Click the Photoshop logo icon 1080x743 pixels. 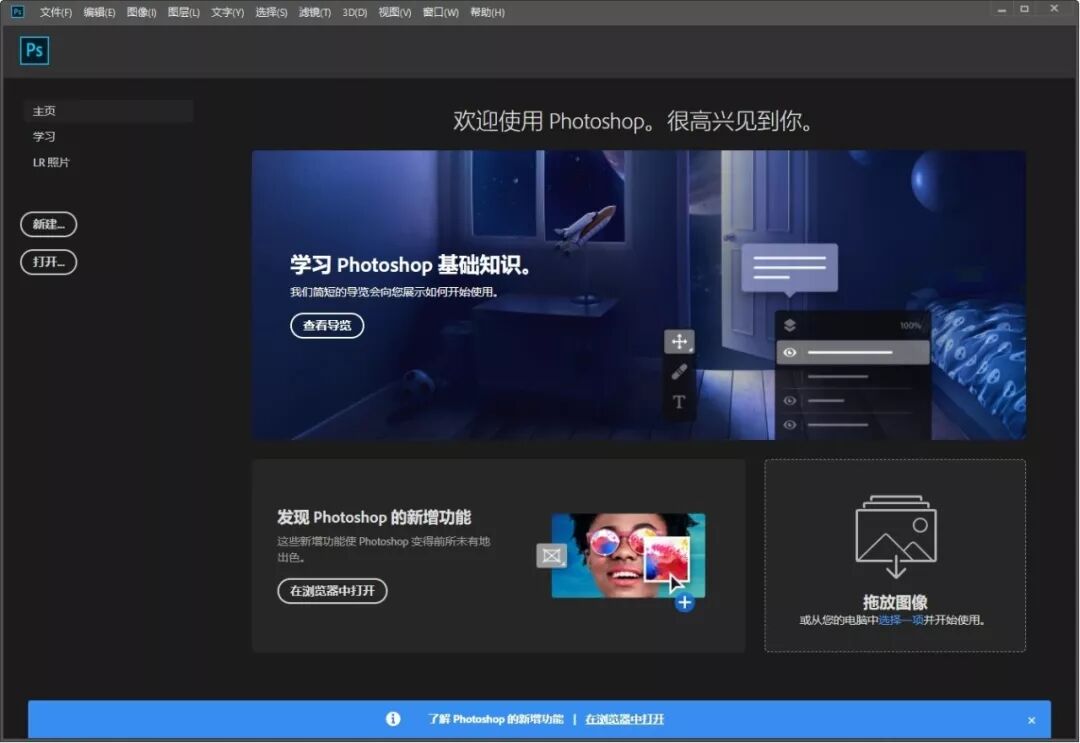click(34, 50)
